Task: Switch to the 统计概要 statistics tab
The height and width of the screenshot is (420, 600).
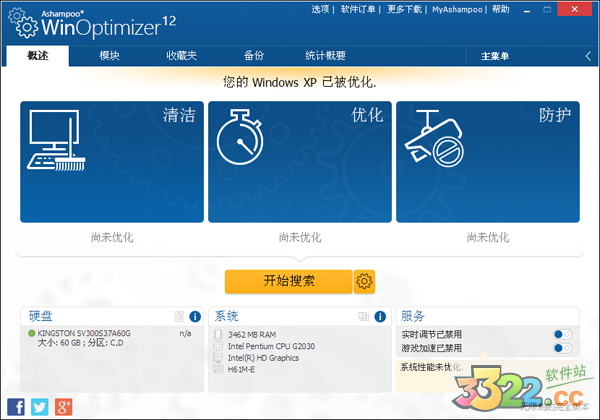Action: pyautogui.click(x=325, y=56)
